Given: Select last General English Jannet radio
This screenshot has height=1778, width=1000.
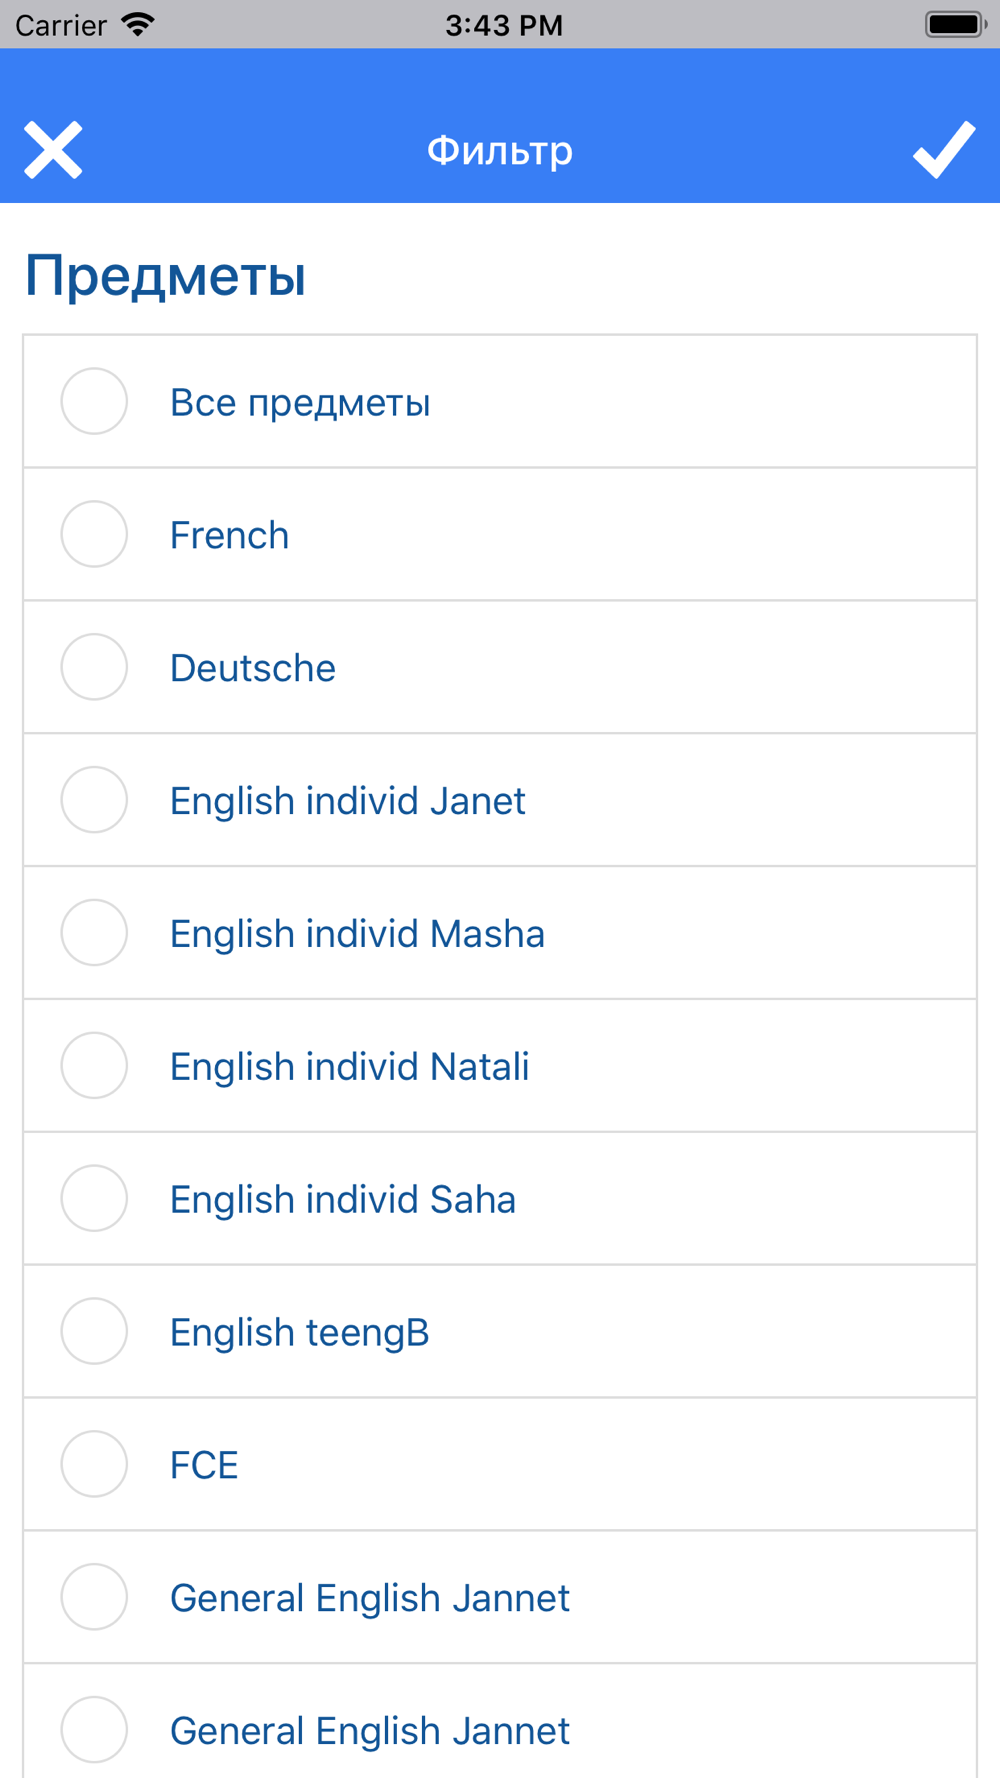Looking at the screenshot, I should (94, 1731).
